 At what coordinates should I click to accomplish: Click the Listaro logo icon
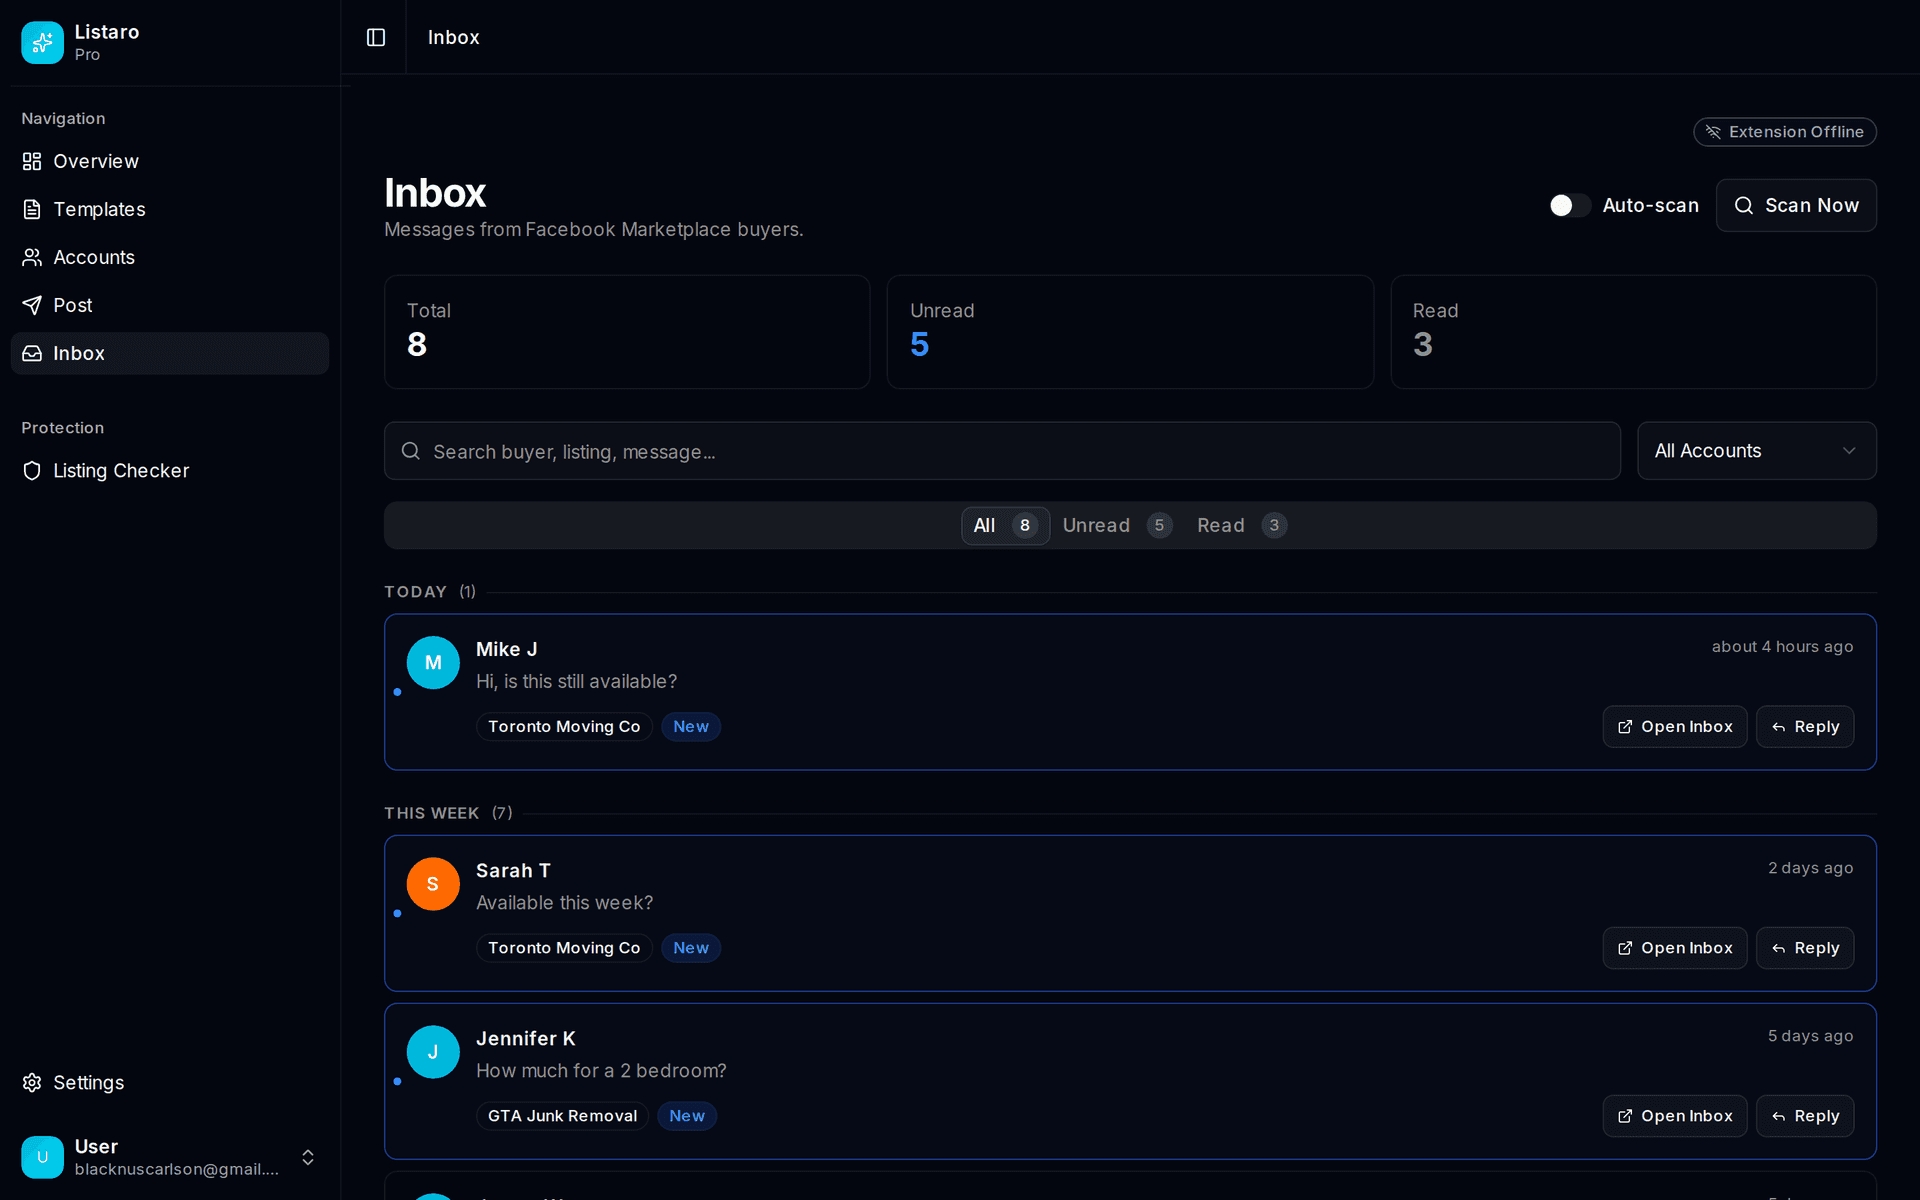click(x=41, y=42)
